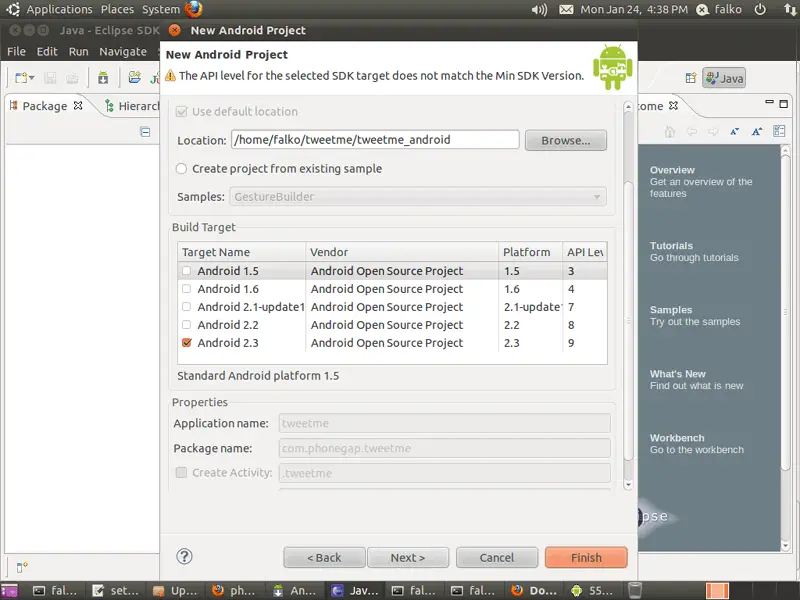Open the Workbench link on Welcome page
Image resolution: width=800 pixels, height=600 pixels.
point(677,438)
